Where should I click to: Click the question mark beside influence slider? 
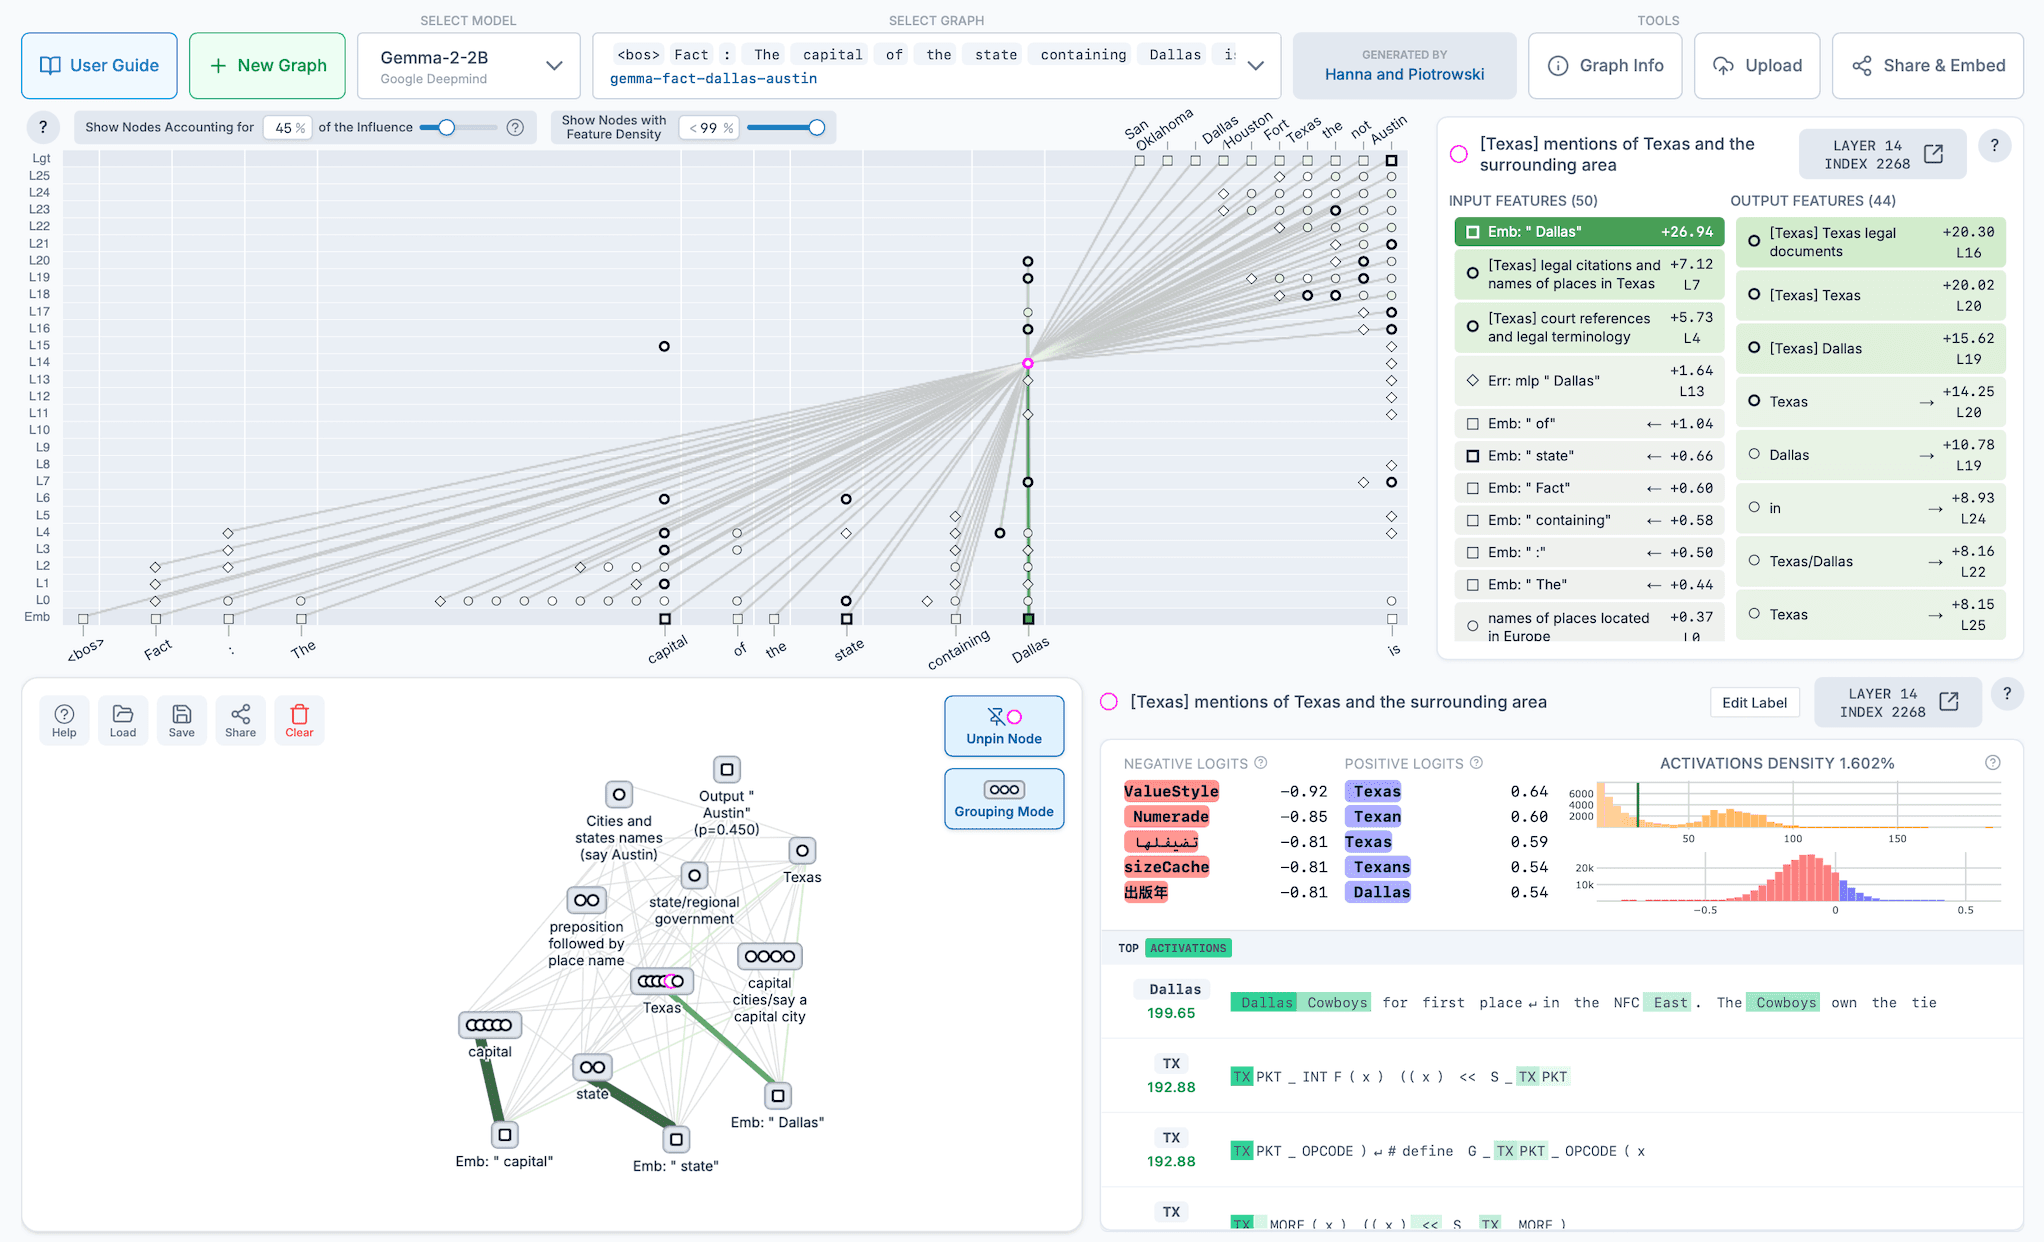point(515,128)
